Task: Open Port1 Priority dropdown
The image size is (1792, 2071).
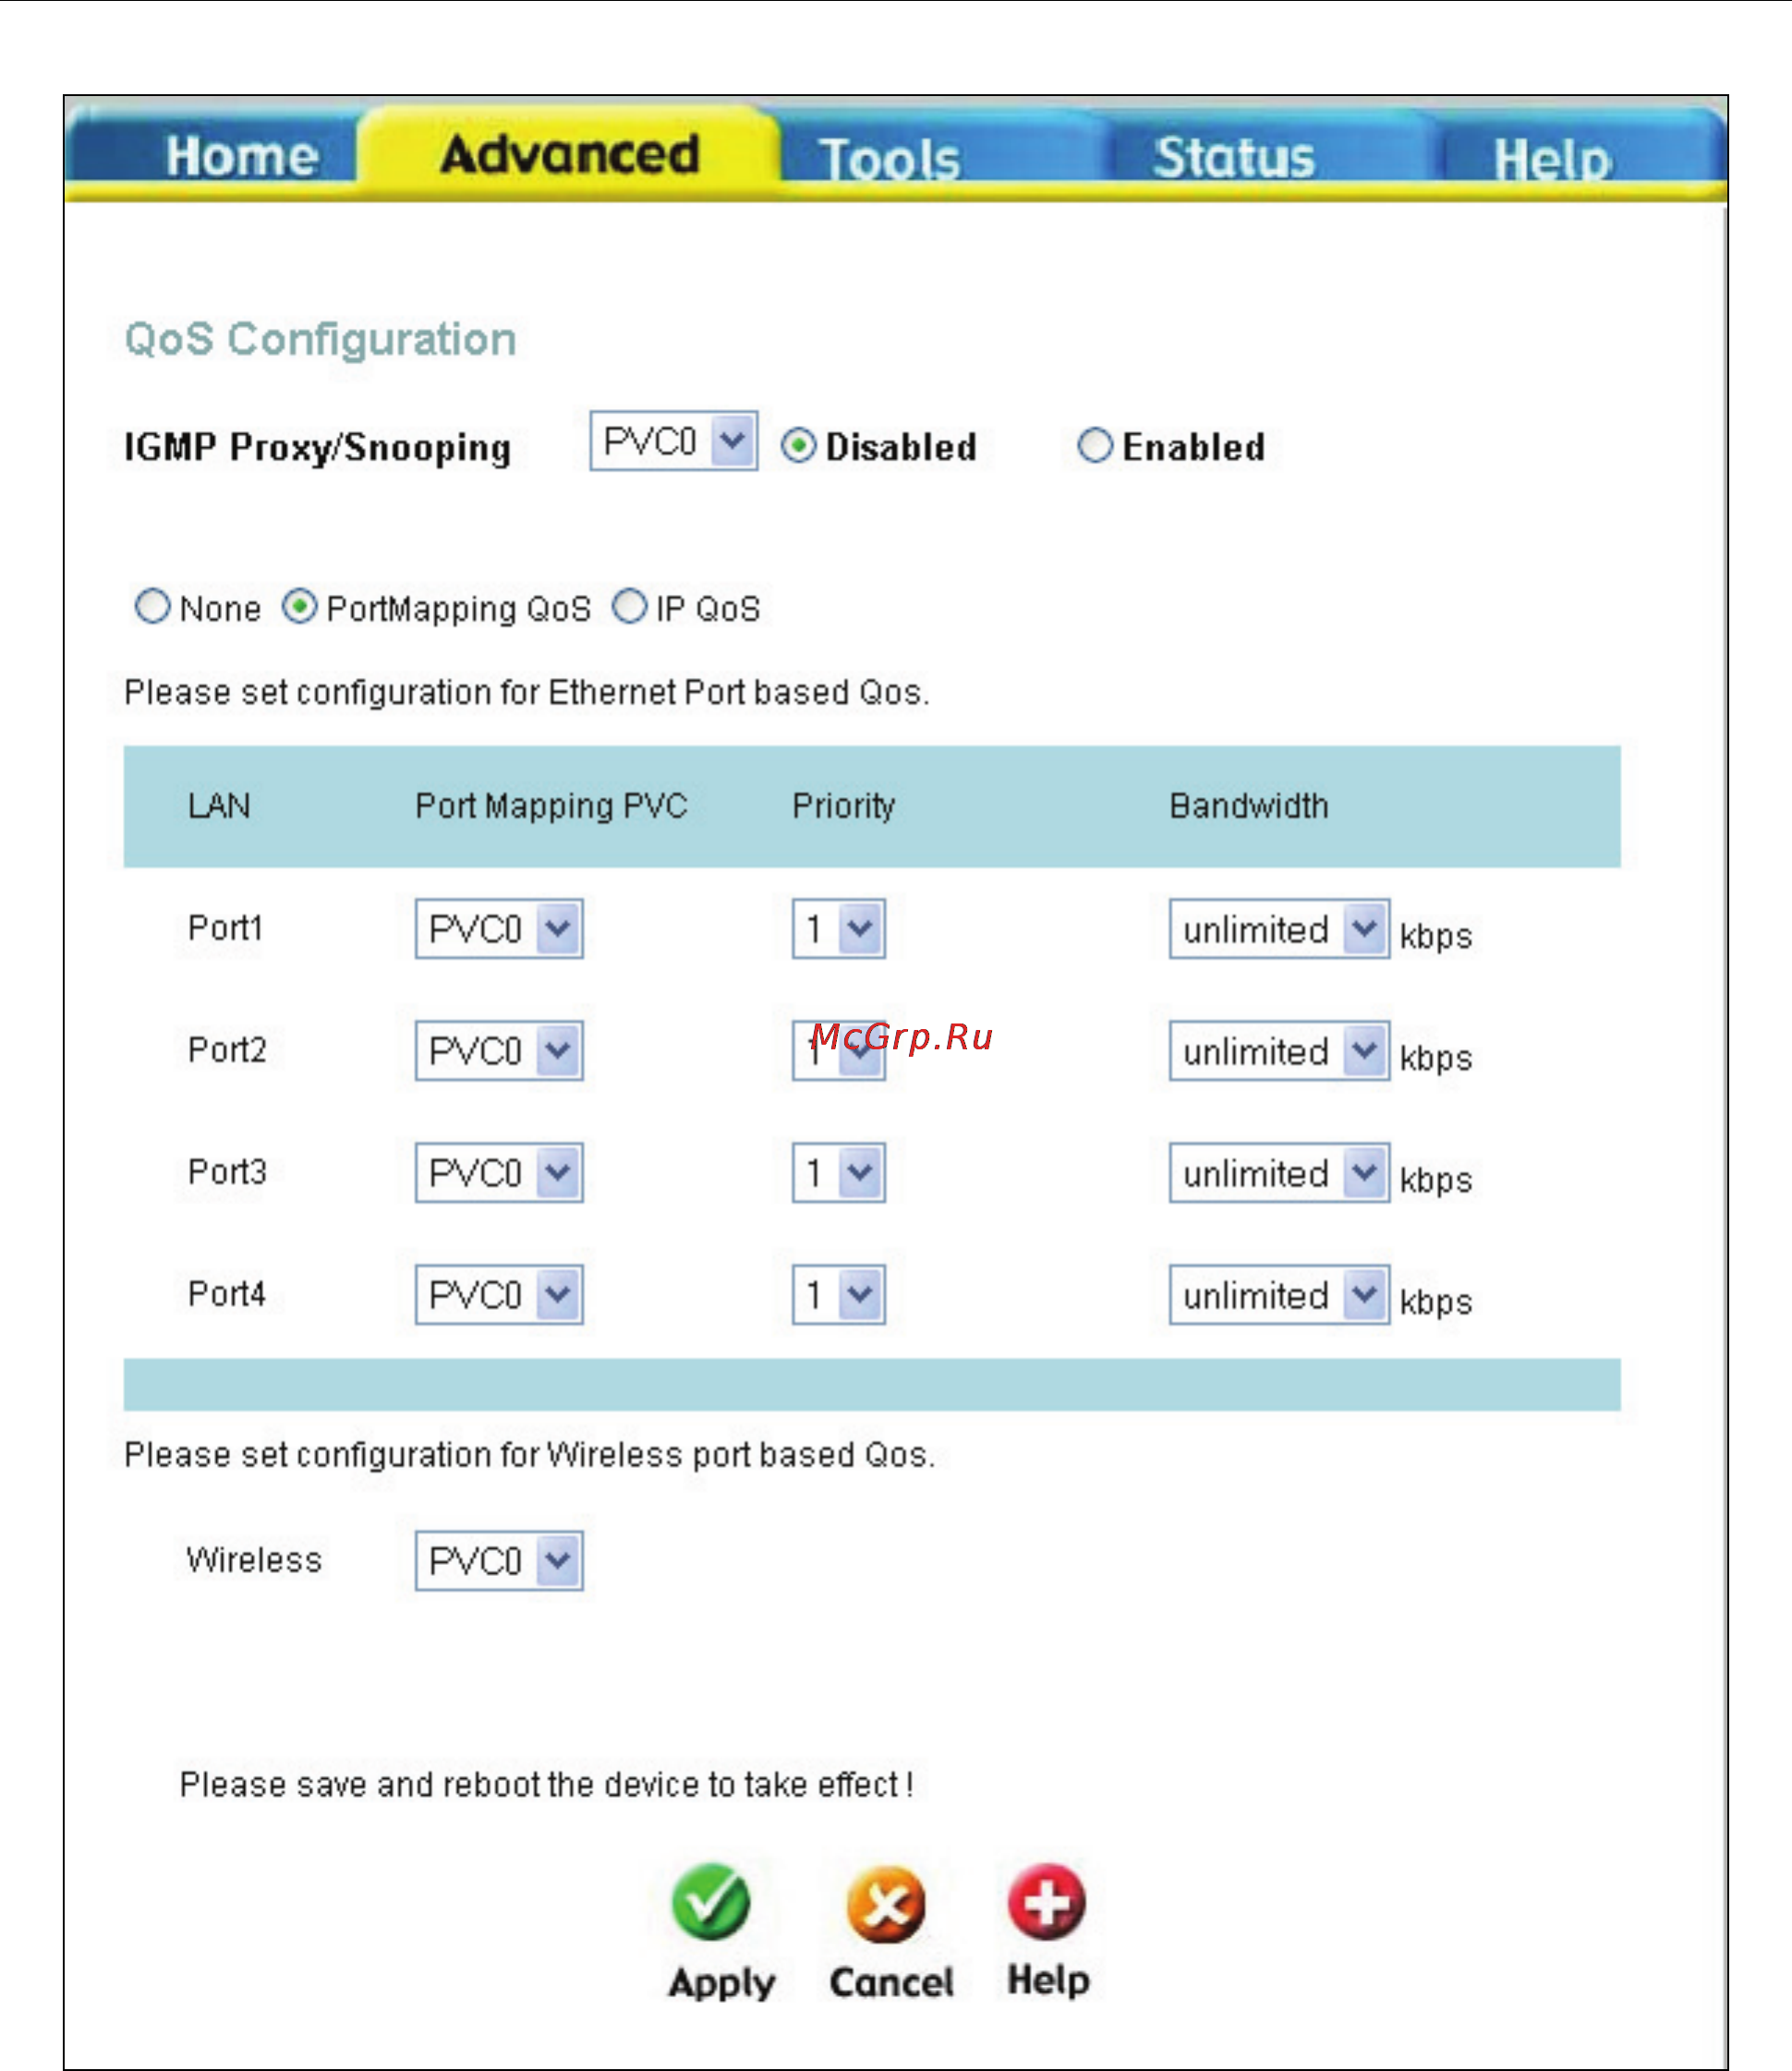Action: tap(838, 928)
